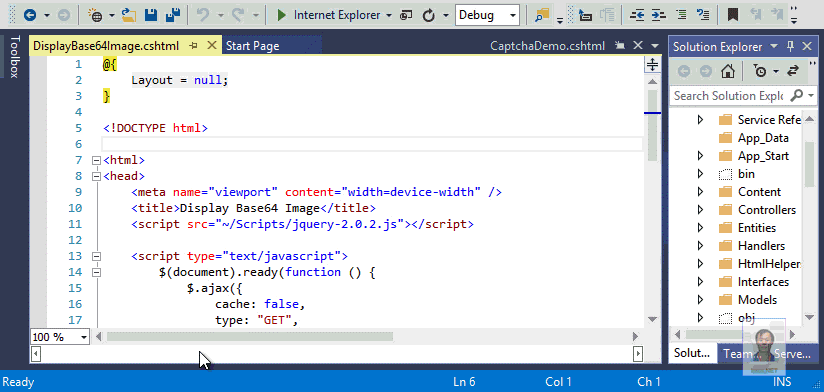The height and width of the screenshot is (392, 824).
Task: Expand the Controllers folder node
Action: coord(700,210)
